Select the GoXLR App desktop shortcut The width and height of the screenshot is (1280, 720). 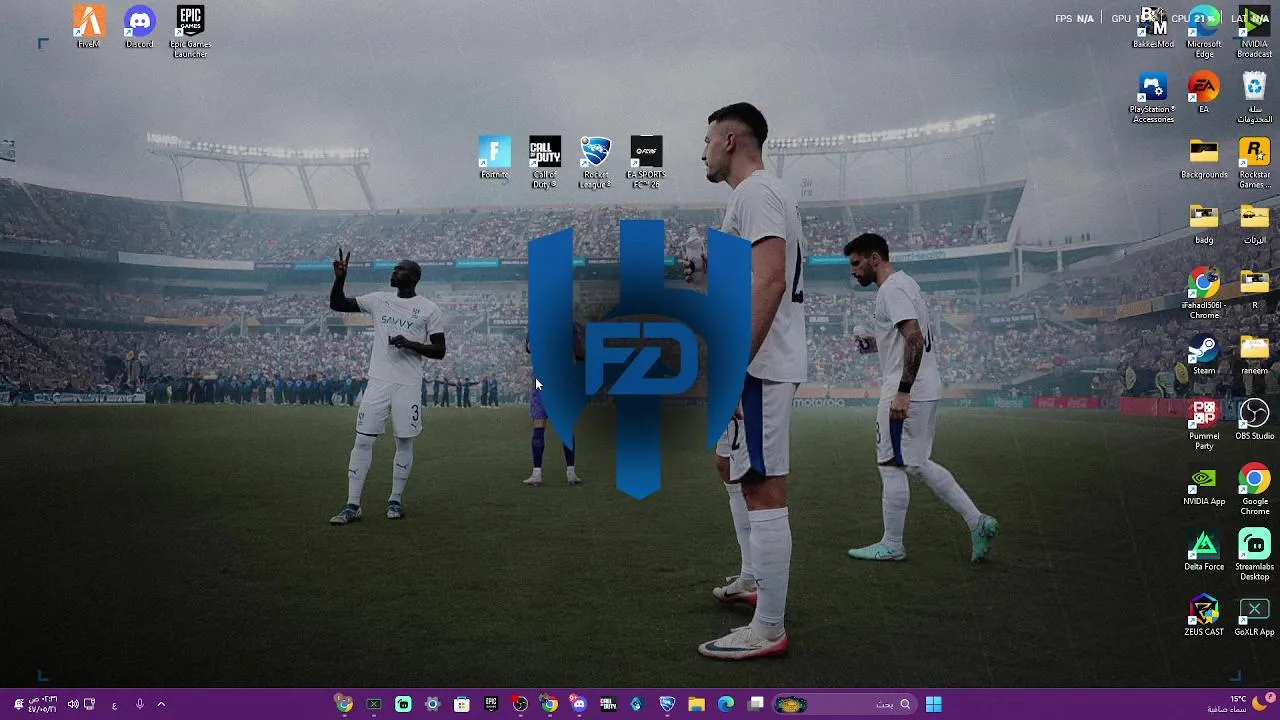[x=1254, y=615]
